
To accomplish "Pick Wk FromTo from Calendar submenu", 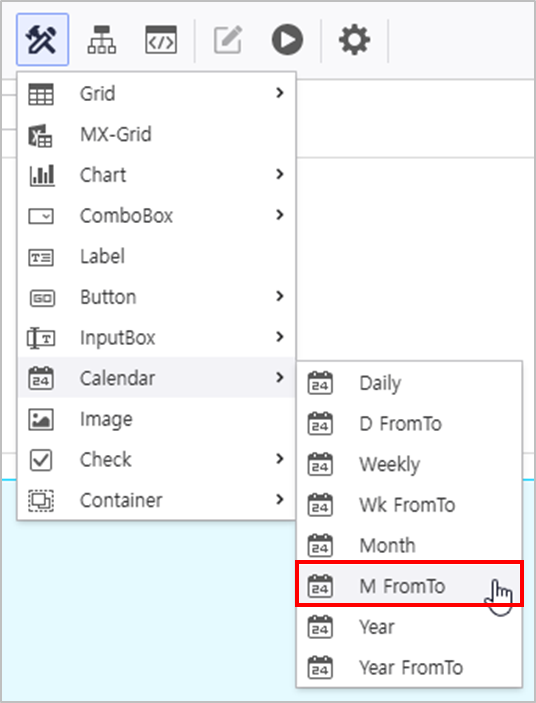I will coord(409,505).
